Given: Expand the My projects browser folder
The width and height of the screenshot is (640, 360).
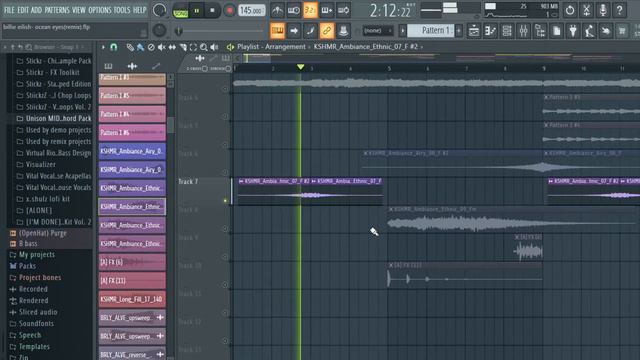Looking at the screenshot, I should tap(32, 255).
